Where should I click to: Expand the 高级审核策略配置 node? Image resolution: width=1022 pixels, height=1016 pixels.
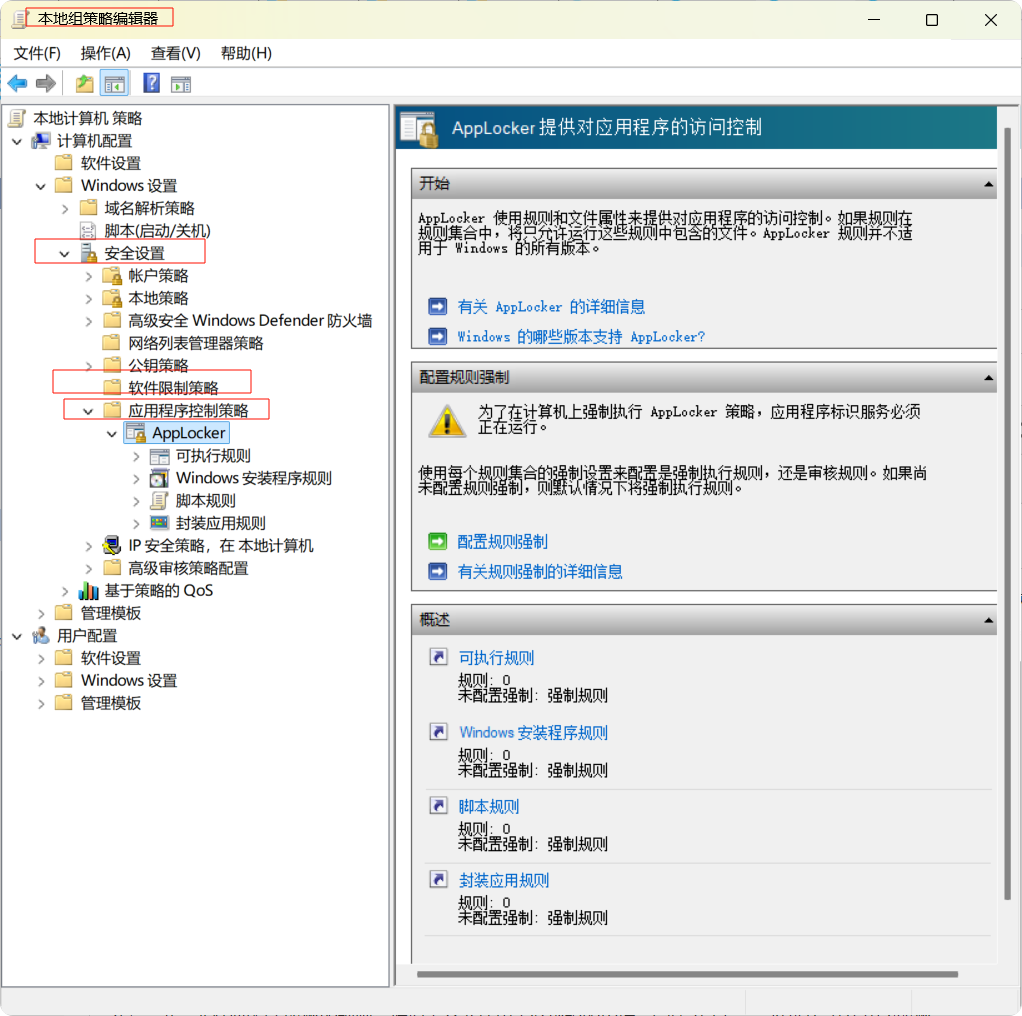[89, 569]
